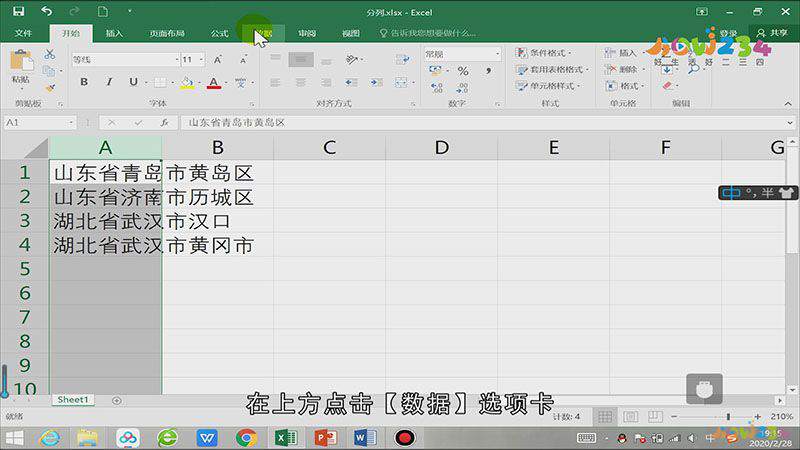The width and height of the screenshot is (800, 450).
Task: Increase decimal places
Action: tap(437, 88)
